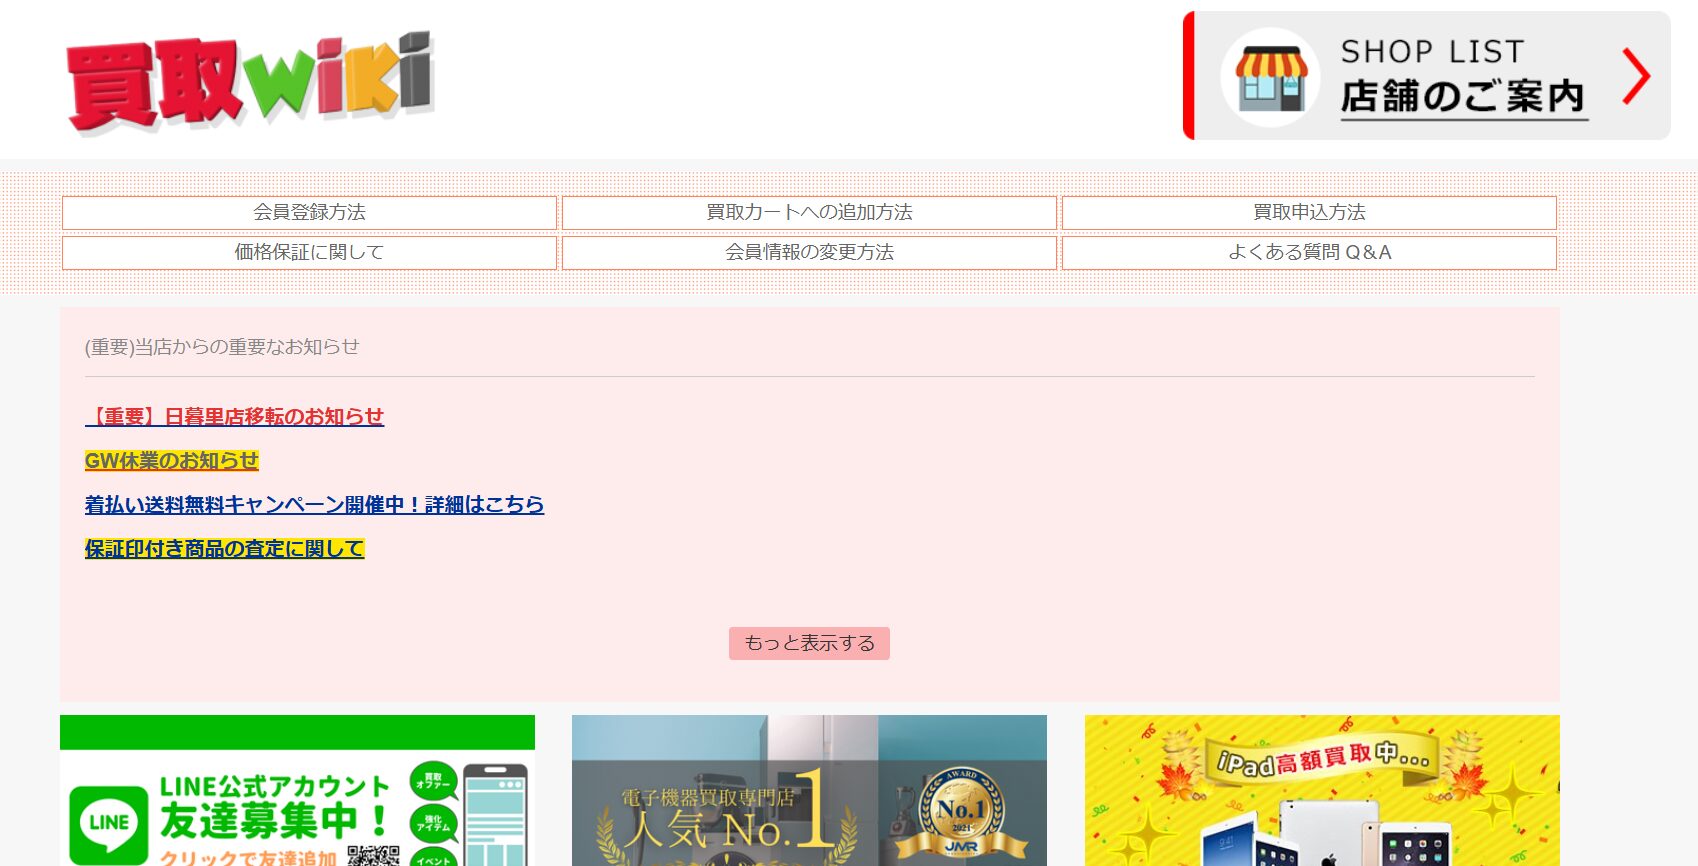Image resolution: width=1698 pixels, height=866 pixels.
Task: Open the GW休業のお知らせ link
Action: click(172, 461)
